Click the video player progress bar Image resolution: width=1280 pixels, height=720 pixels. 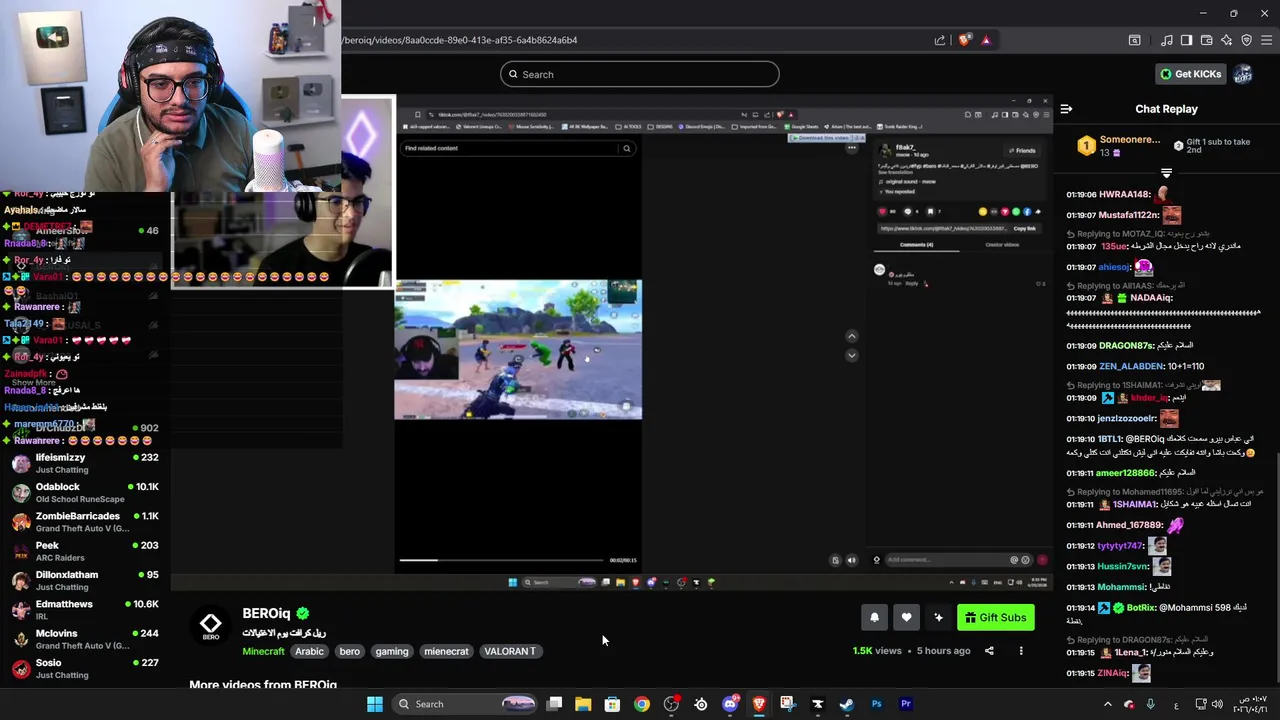(501, 560)
